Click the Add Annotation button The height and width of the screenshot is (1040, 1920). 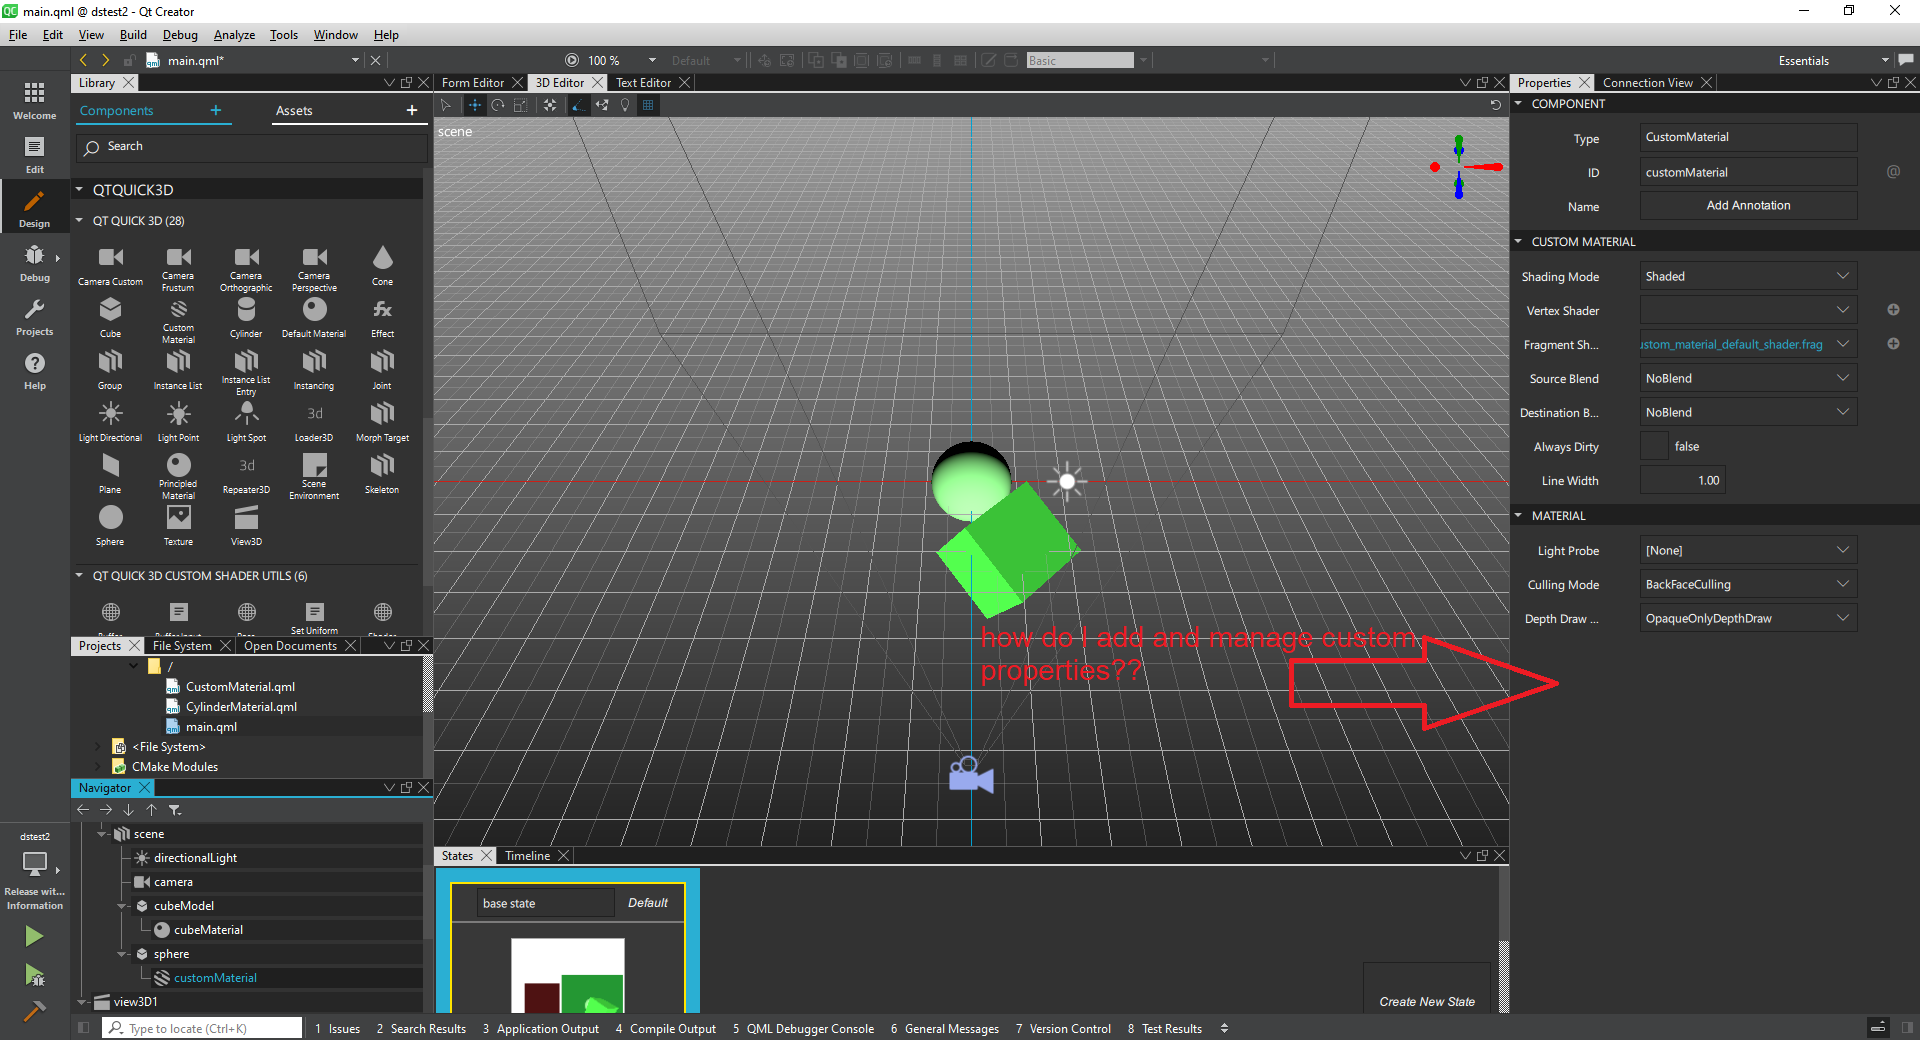click(1747, 206)
